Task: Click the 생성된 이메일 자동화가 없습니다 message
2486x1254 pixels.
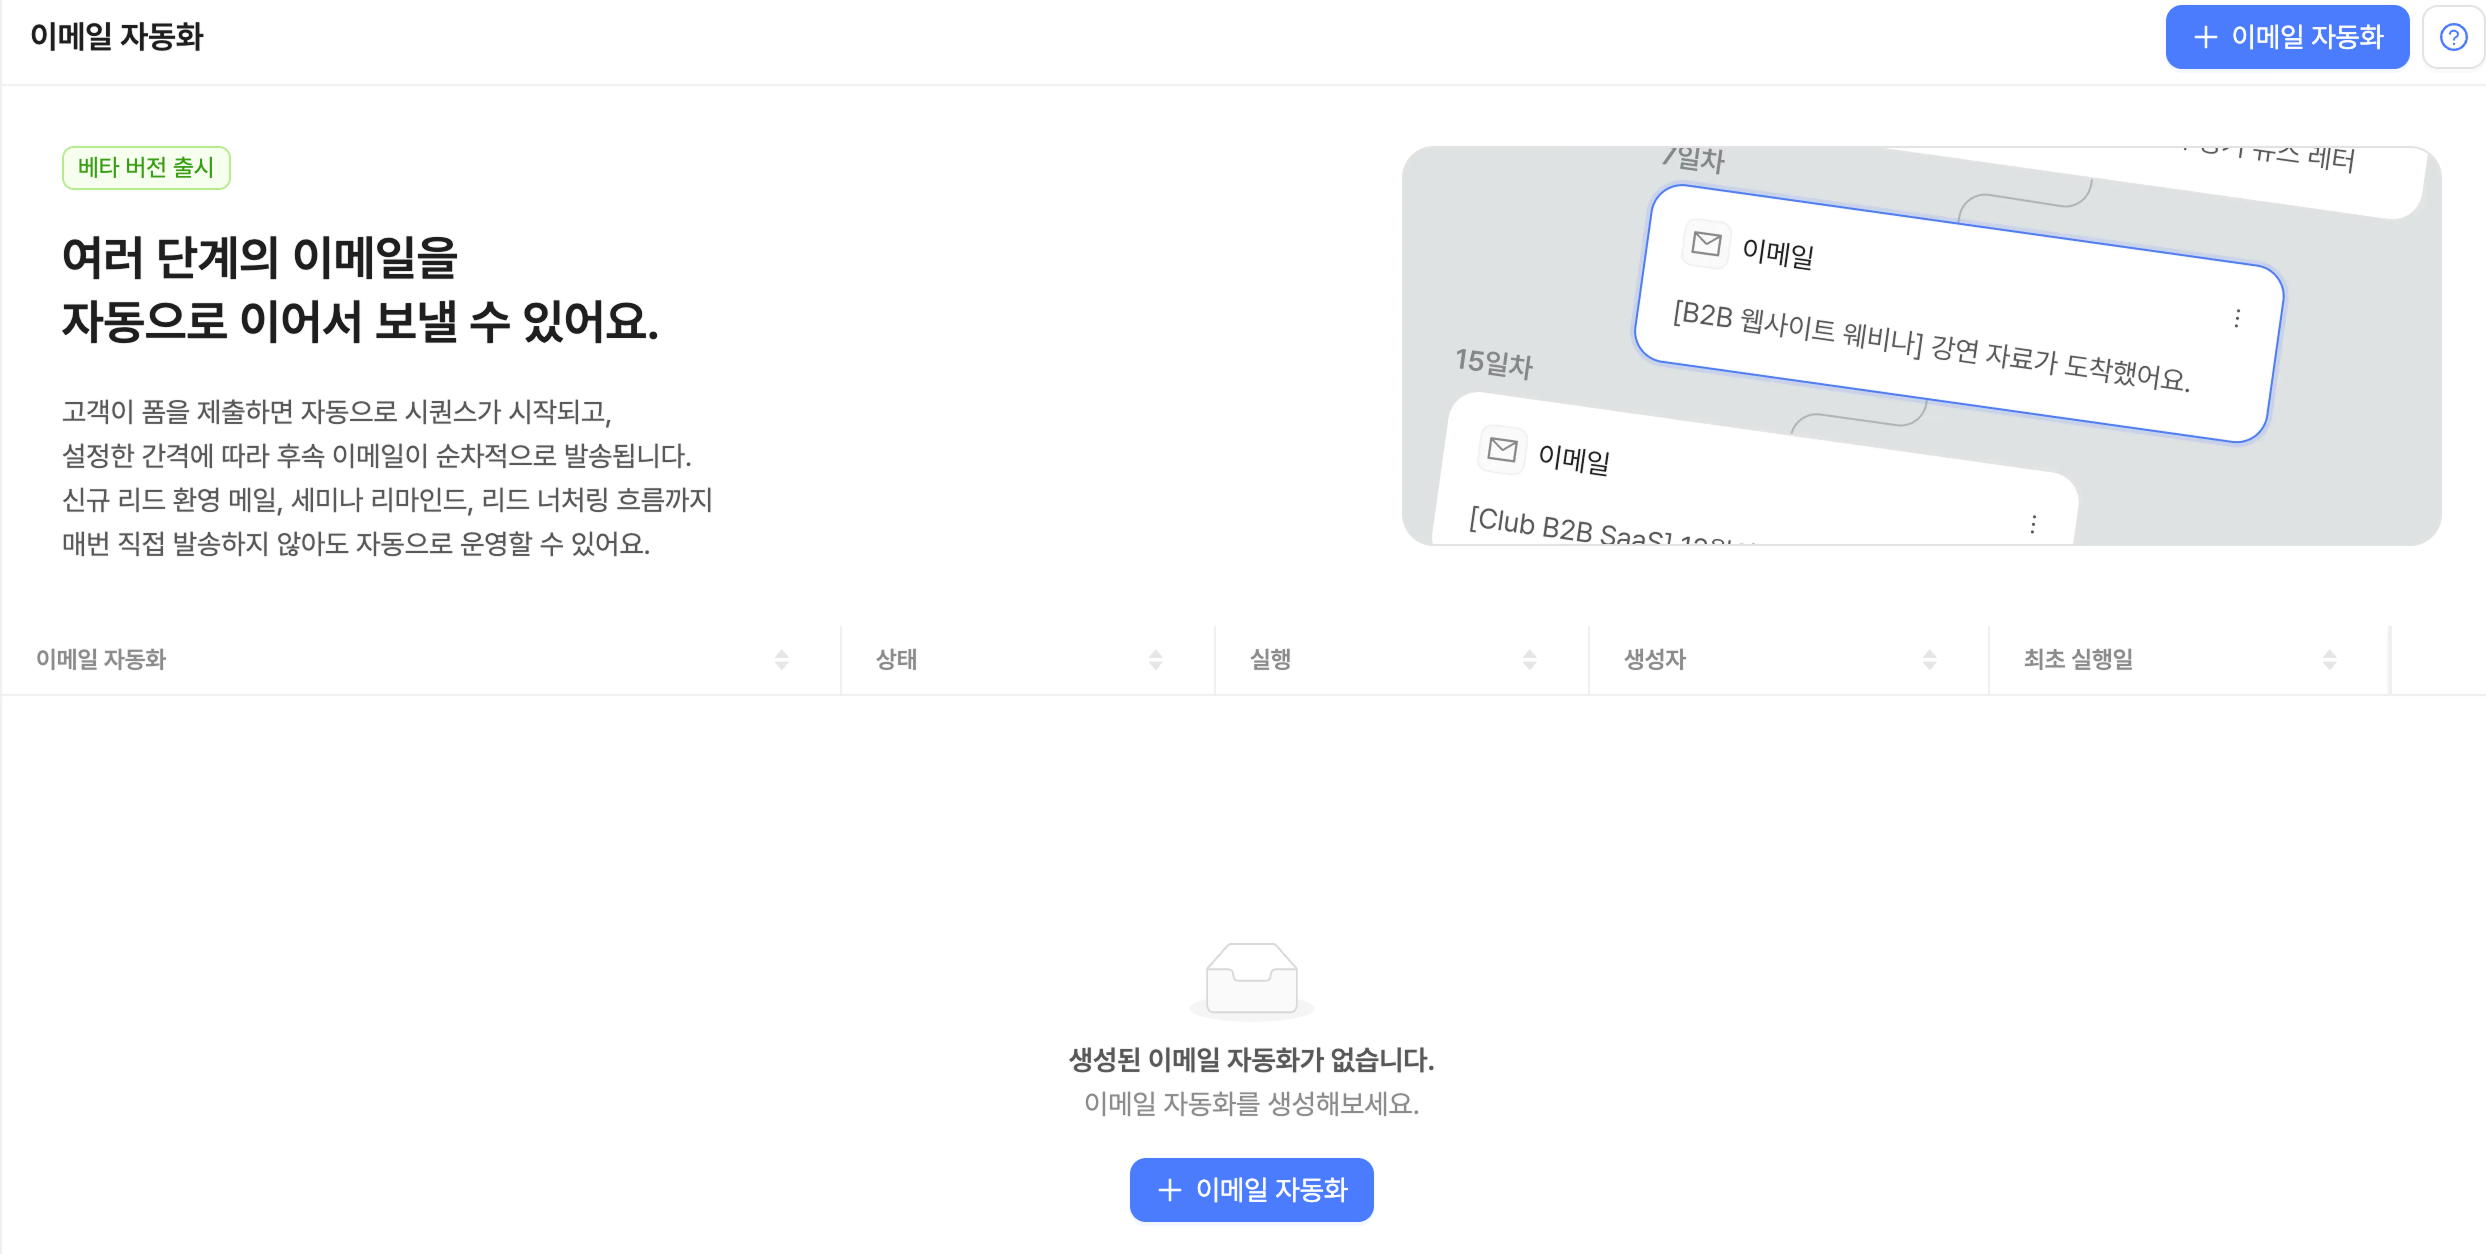Action: [1251, 1059]
